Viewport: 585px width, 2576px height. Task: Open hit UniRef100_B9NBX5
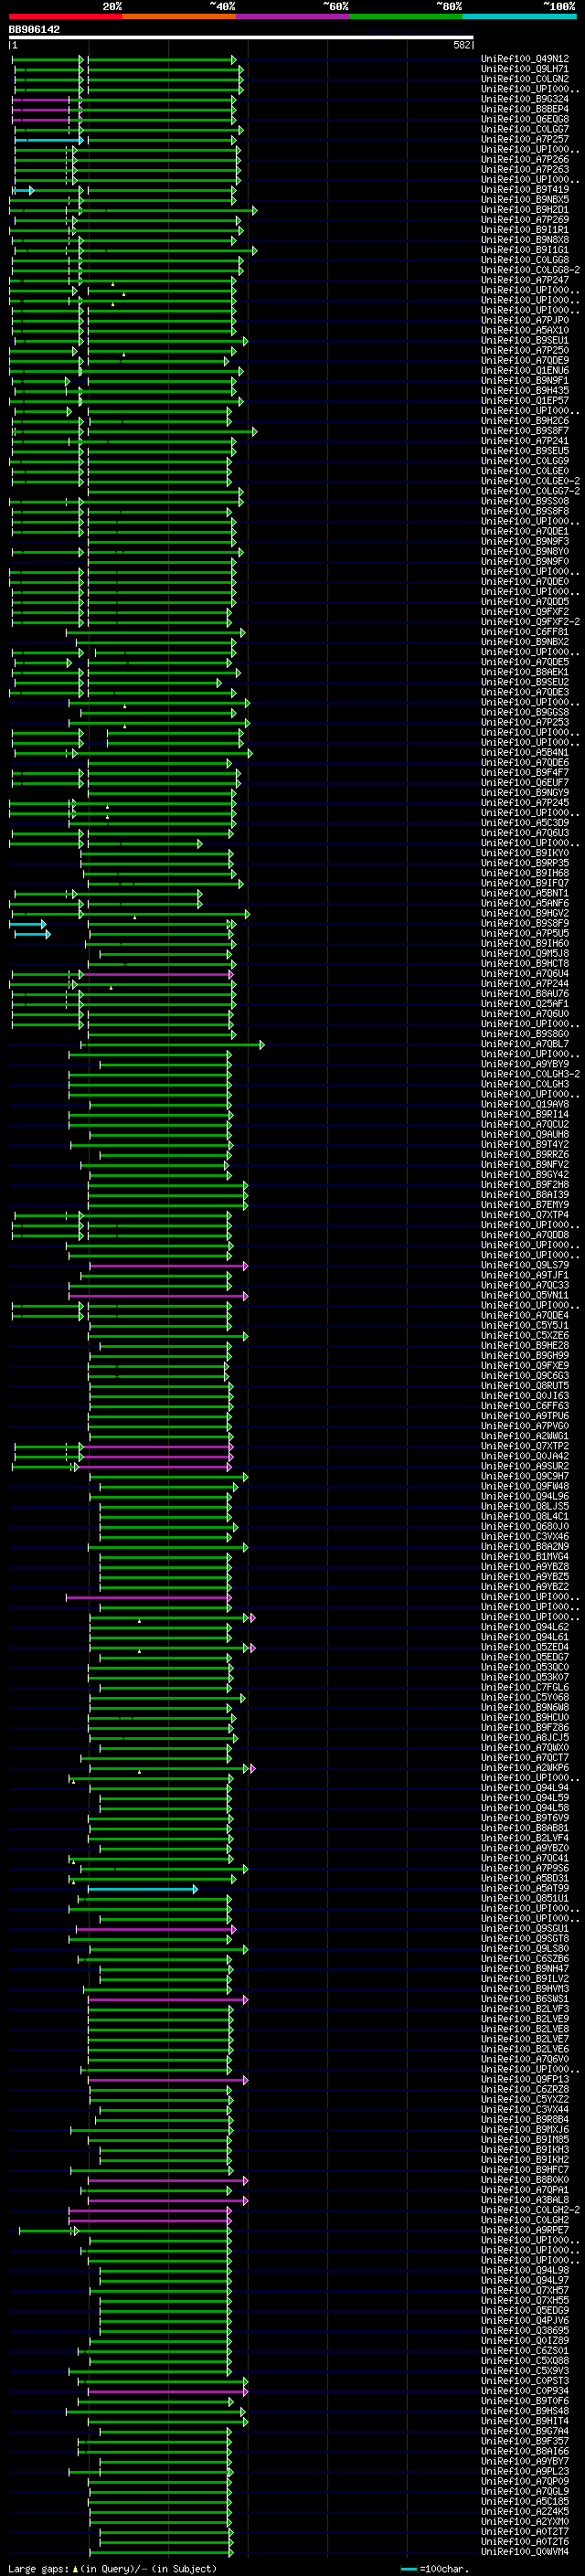(x=525, y=199)
